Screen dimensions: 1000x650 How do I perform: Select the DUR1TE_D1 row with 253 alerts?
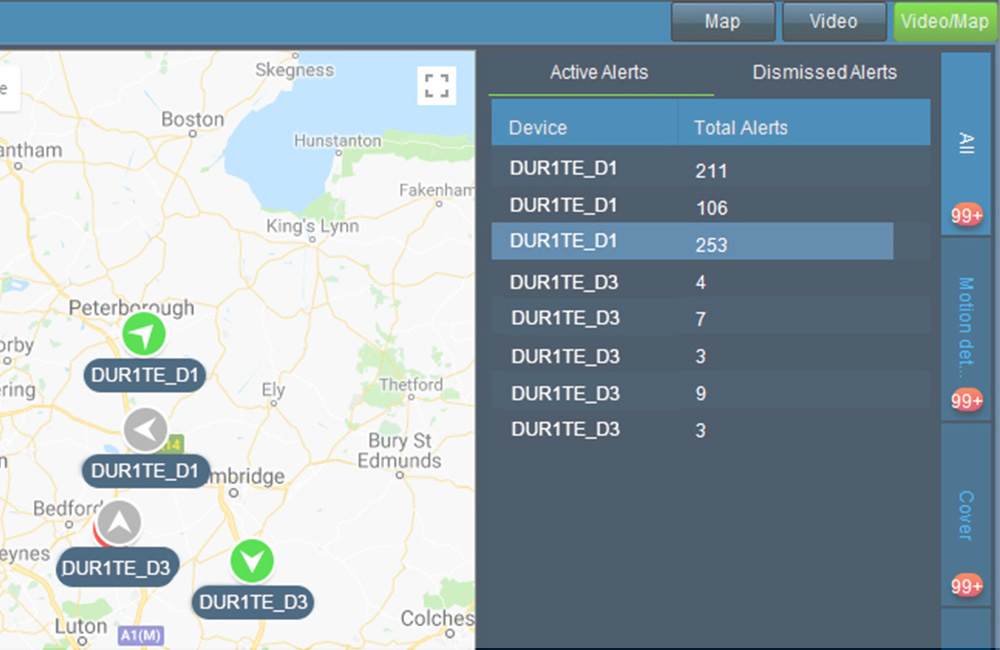pos(693,241)
